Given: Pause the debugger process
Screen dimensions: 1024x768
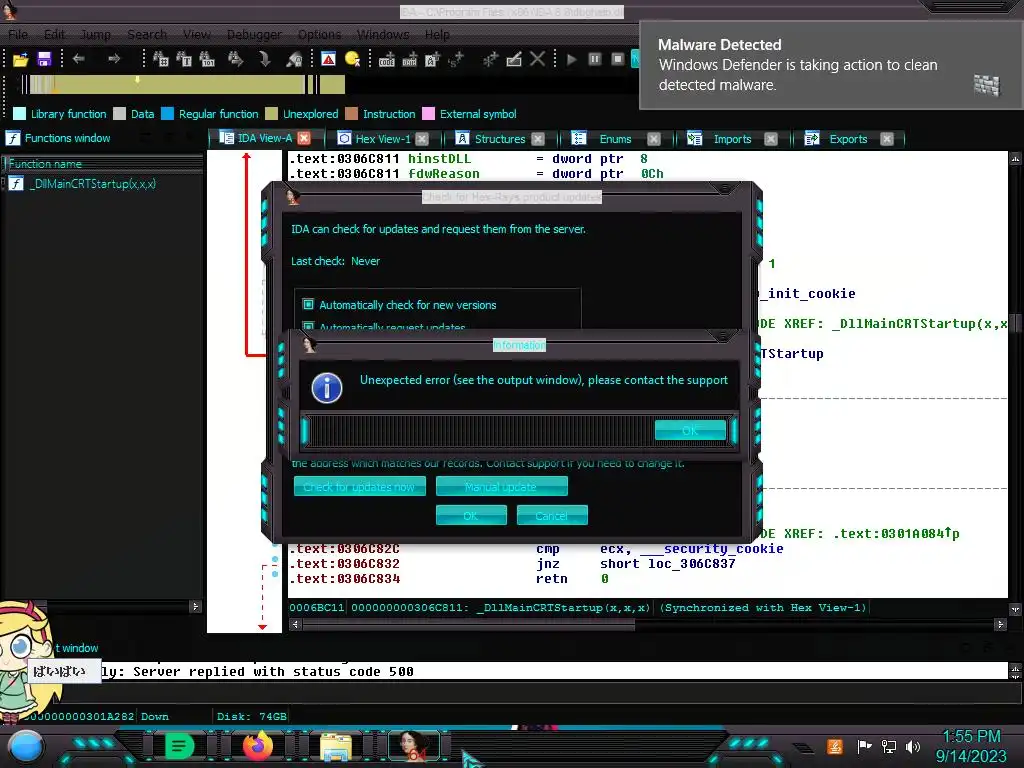Looking at the screenshot, I should pyautogui.click(x=595, y=59).
